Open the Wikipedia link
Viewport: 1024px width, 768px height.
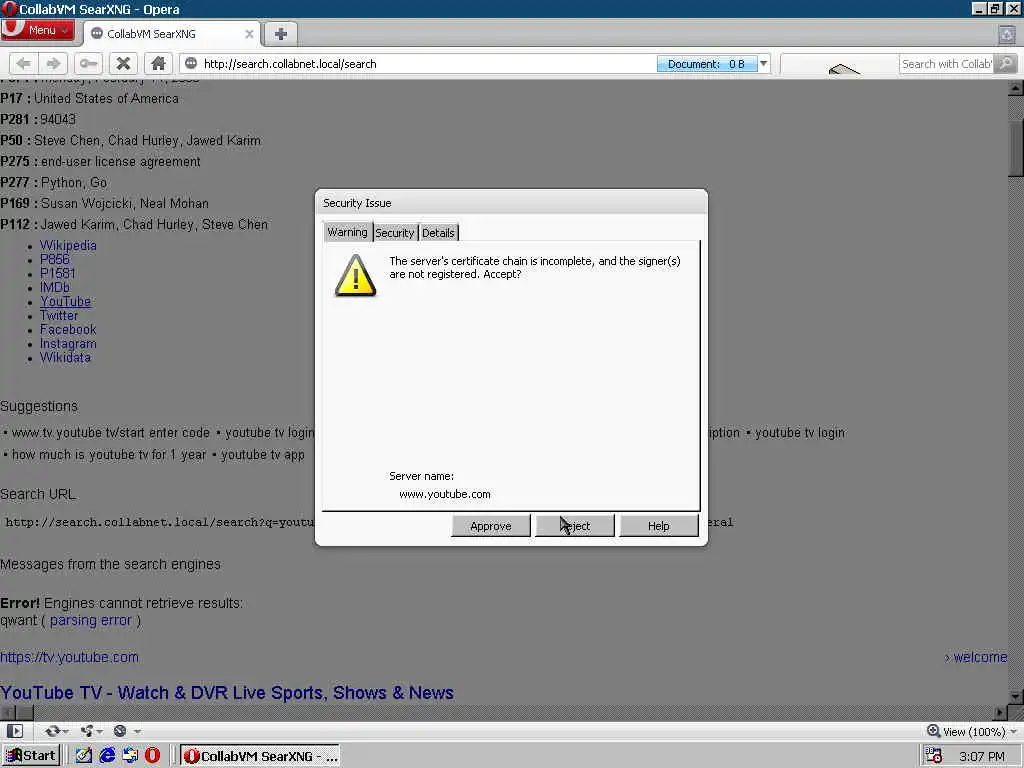68,246
